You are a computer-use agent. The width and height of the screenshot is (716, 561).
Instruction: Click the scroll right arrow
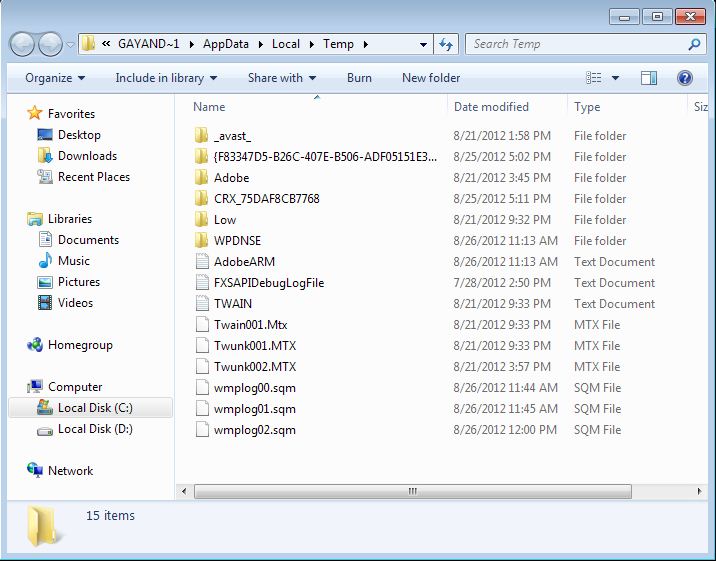pyautogui.click(x=699, y=492)
